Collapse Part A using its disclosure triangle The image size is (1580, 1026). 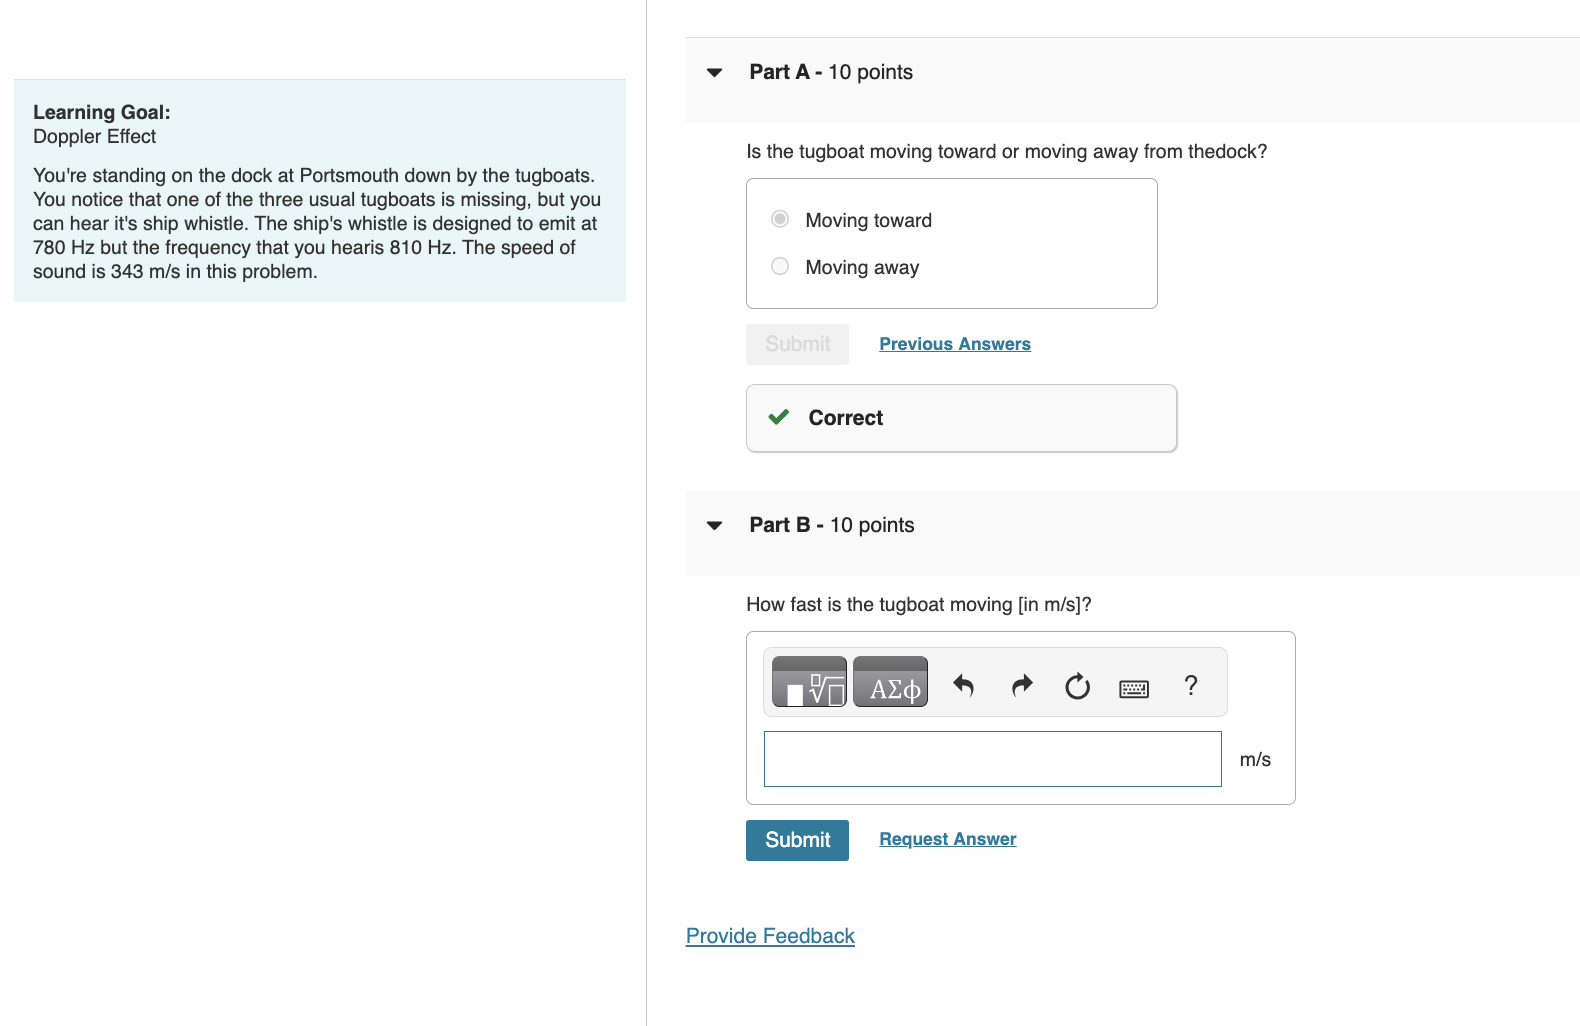tap(713, 72)
